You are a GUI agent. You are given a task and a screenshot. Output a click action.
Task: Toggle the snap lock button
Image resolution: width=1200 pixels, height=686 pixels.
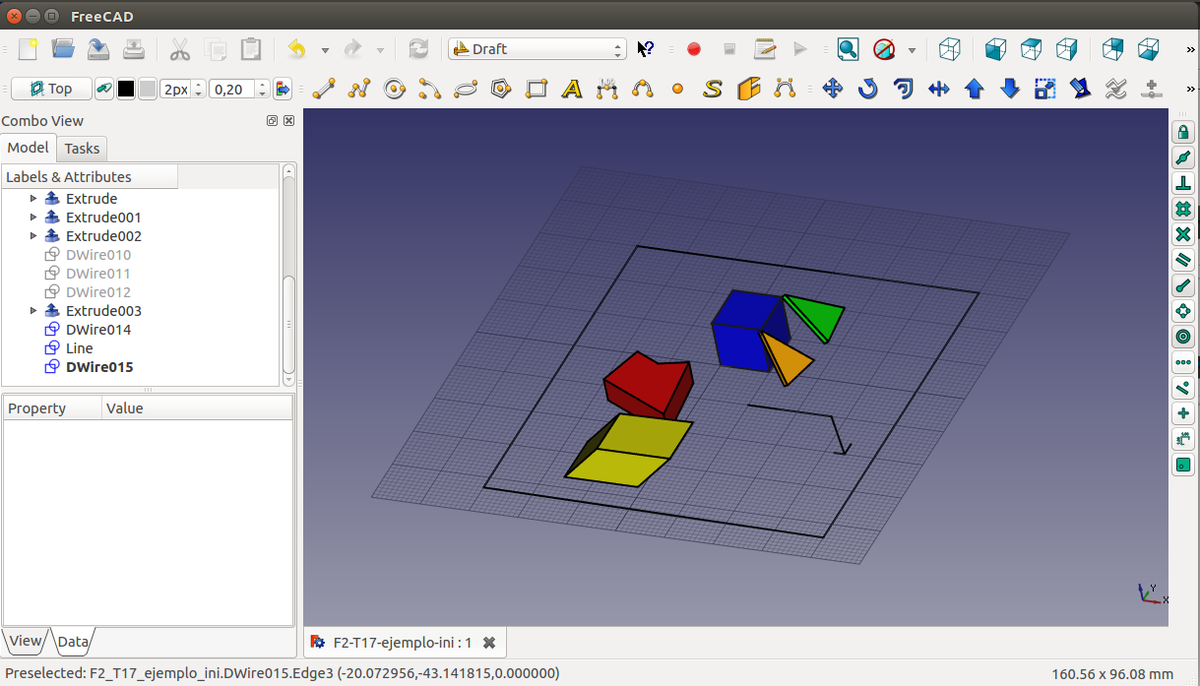click(1183, 132)
